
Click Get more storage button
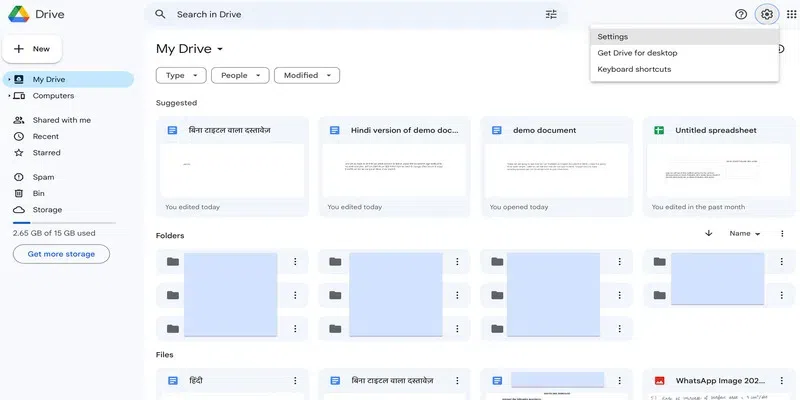tap(61, 254)
